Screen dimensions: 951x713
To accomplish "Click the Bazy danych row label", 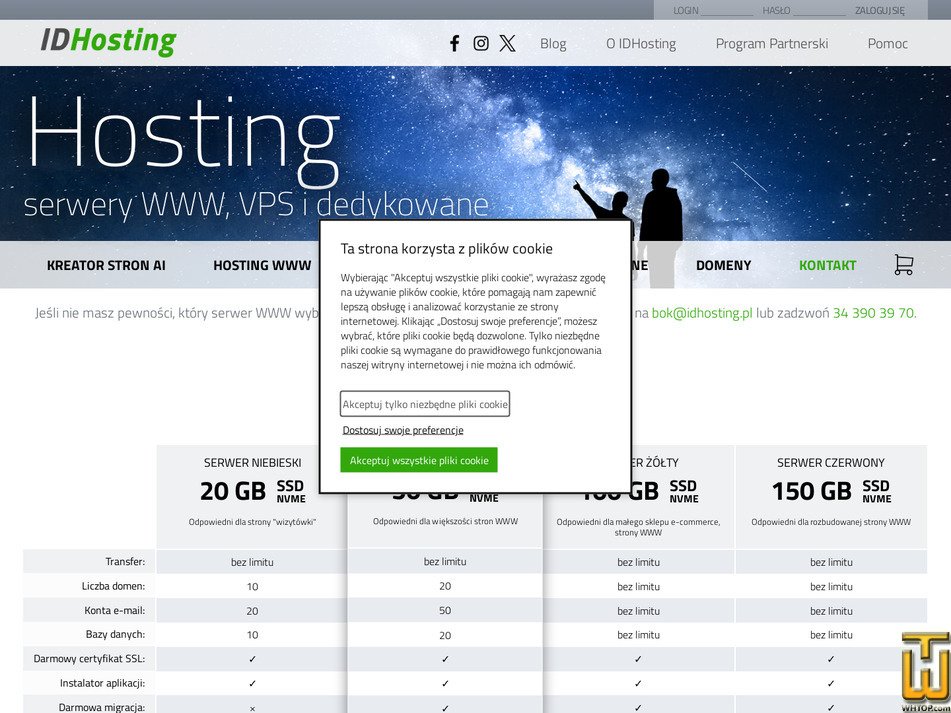I will point(115,635).
